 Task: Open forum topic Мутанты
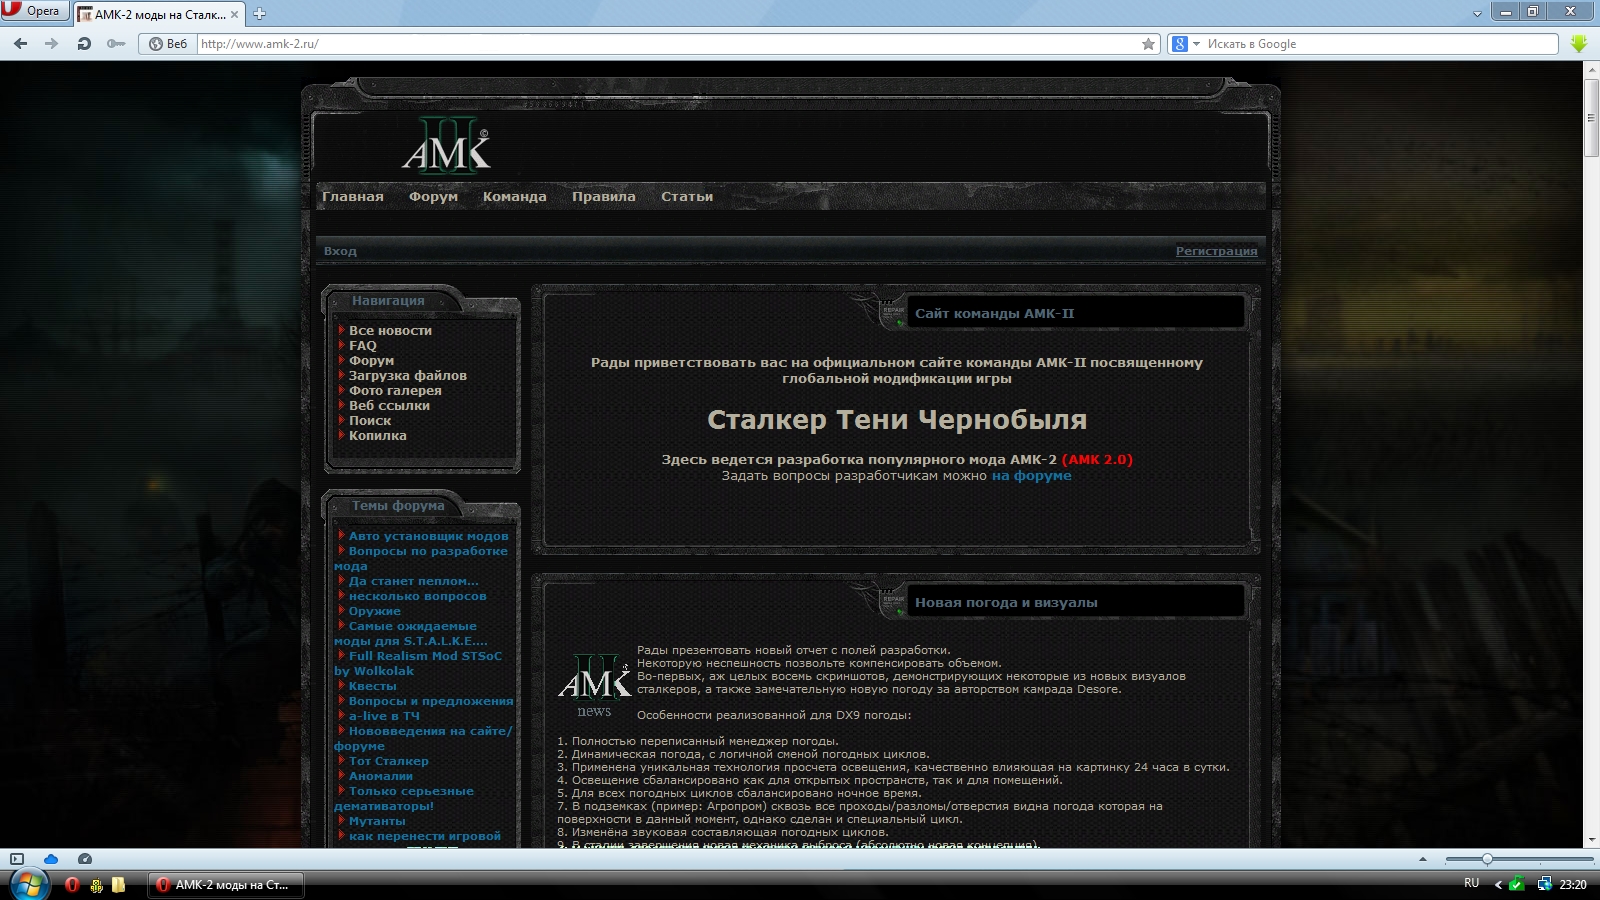click(377, 821)
